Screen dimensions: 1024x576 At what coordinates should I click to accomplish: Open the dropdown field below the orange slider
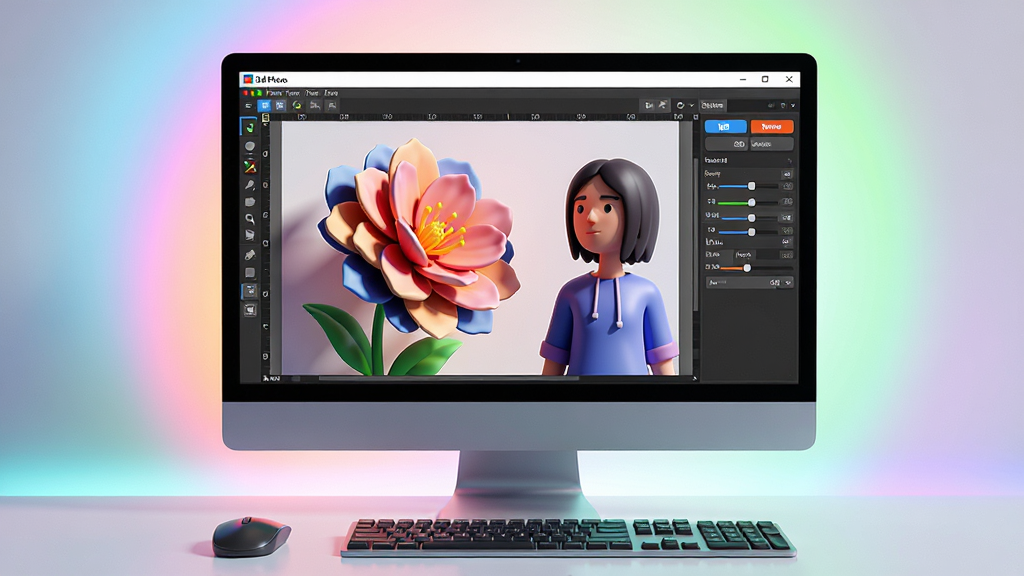tap(750, 283)
